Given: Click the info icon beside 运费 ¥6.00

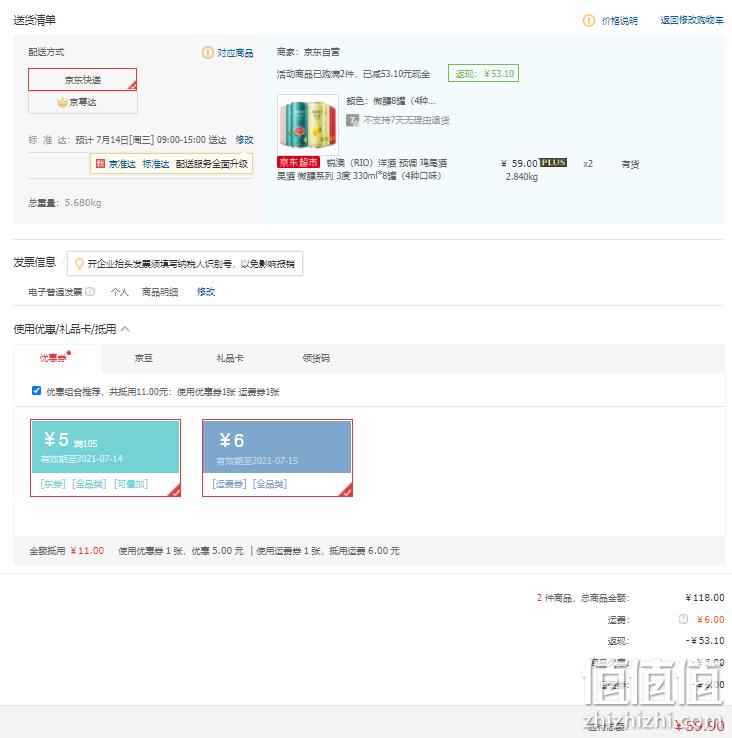Looking at the screenshot, I should coord(683,619).
